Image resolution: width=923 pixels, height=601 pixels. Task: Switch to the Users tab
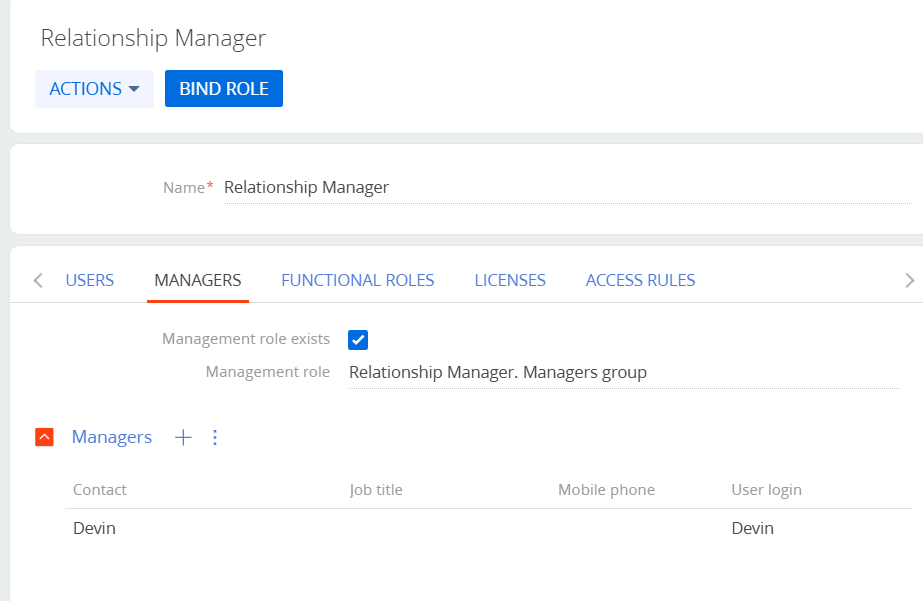point(89,280)
